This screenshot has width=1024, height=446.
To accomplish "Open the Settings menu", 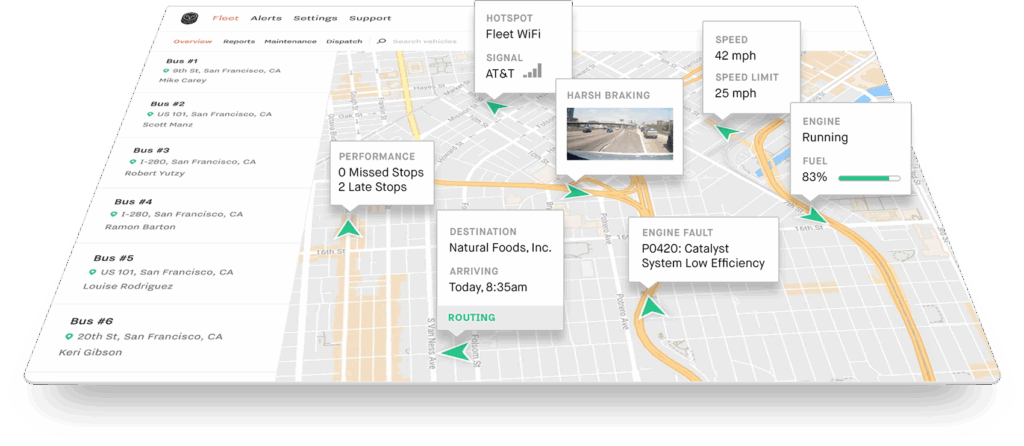I will pos(315,18).
